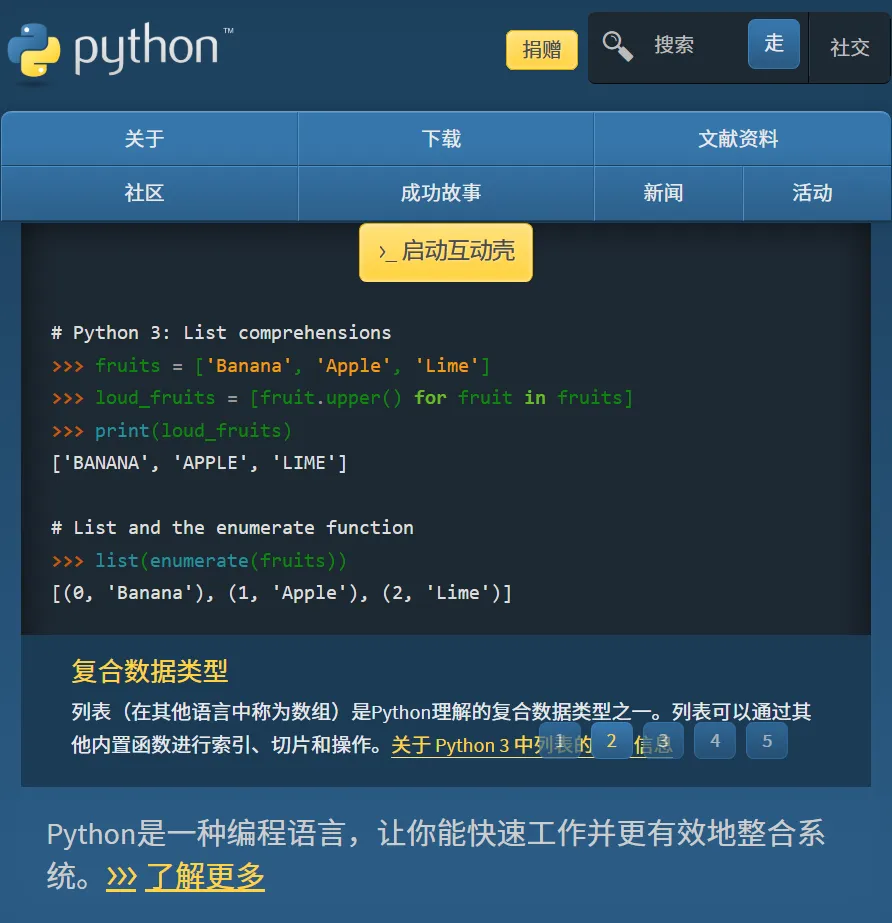
Task: Click the '# List and the enumerate function' comment
Action: tap(233, 527)
